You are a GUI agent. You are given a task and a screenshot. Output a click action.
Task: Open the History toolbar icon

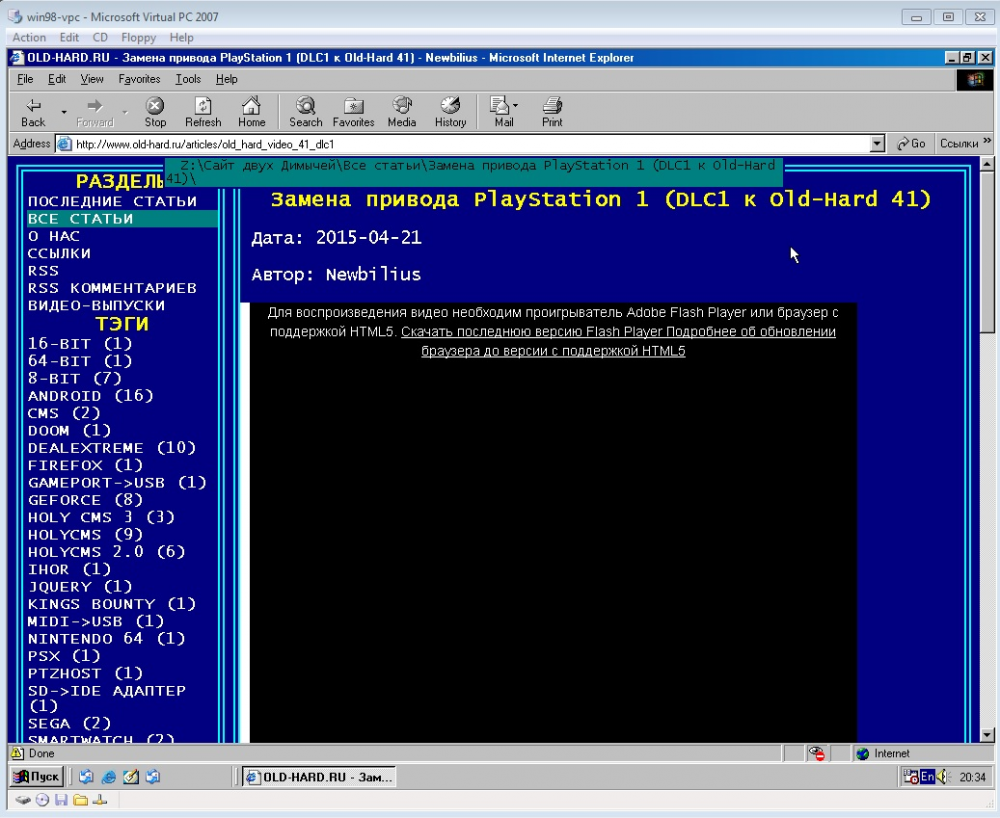click(x=450, y=112)
